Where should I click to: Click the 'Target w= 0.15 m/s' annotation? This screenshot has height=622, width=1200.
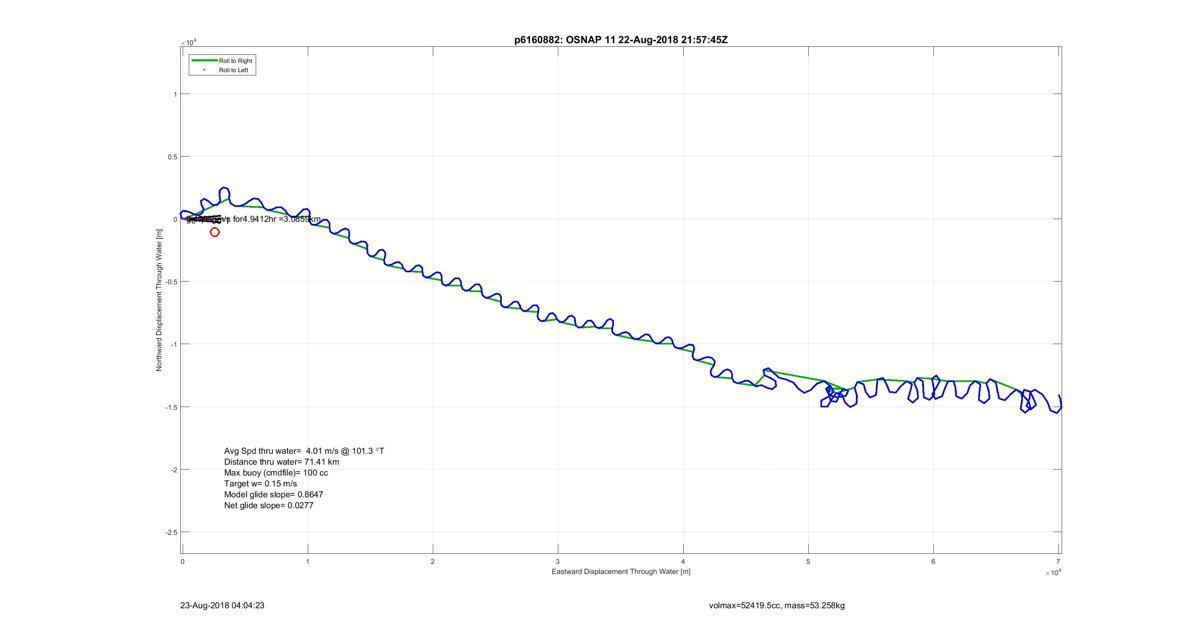click(x=261, y=484)
